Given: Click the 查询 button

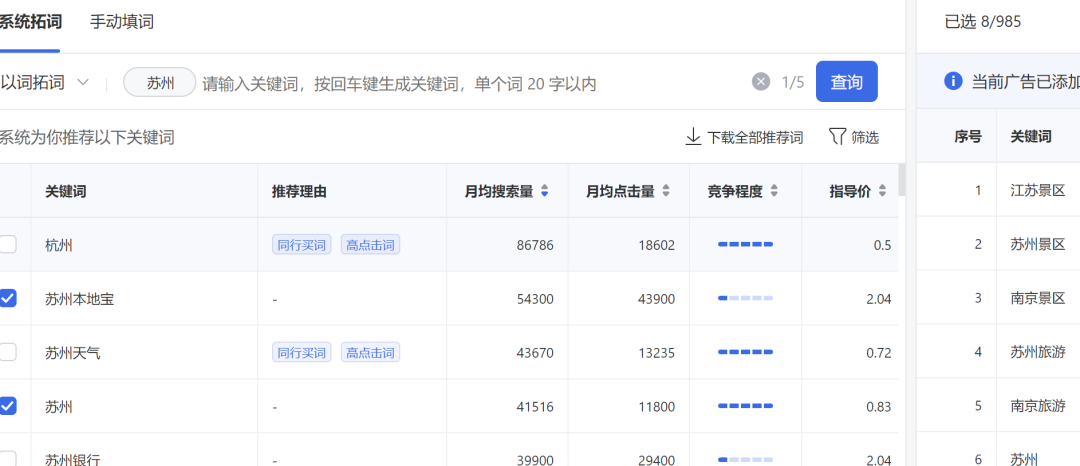Looking at the screenshot, I should (x=847, y=82).
